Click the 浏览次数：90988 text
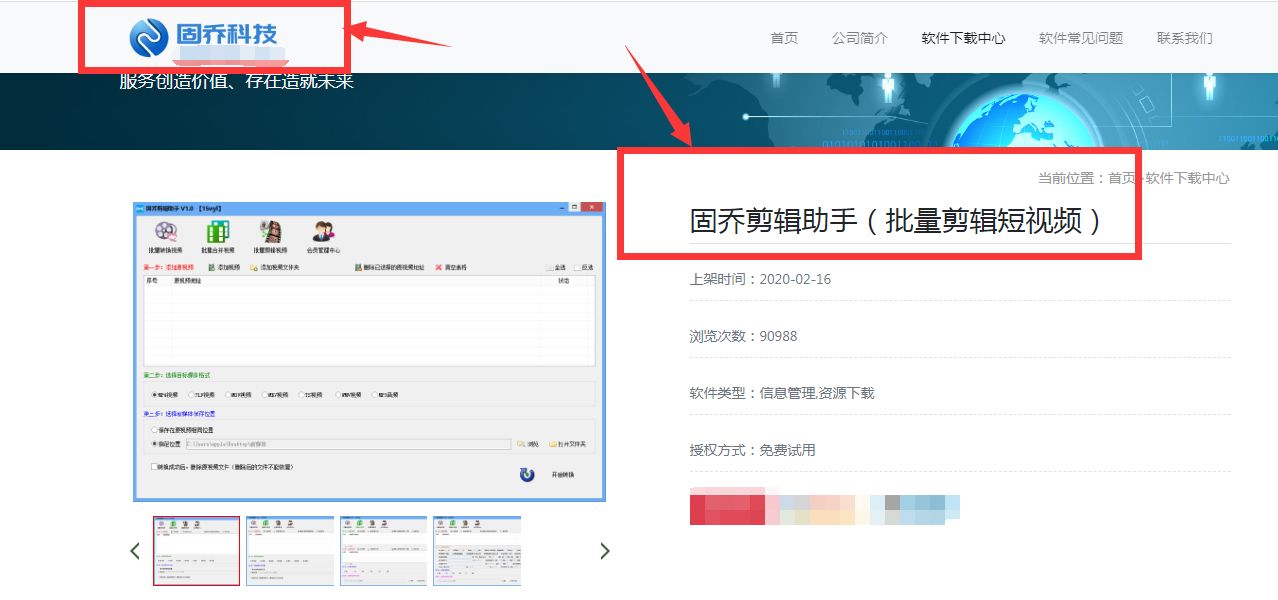 (743, 336)
